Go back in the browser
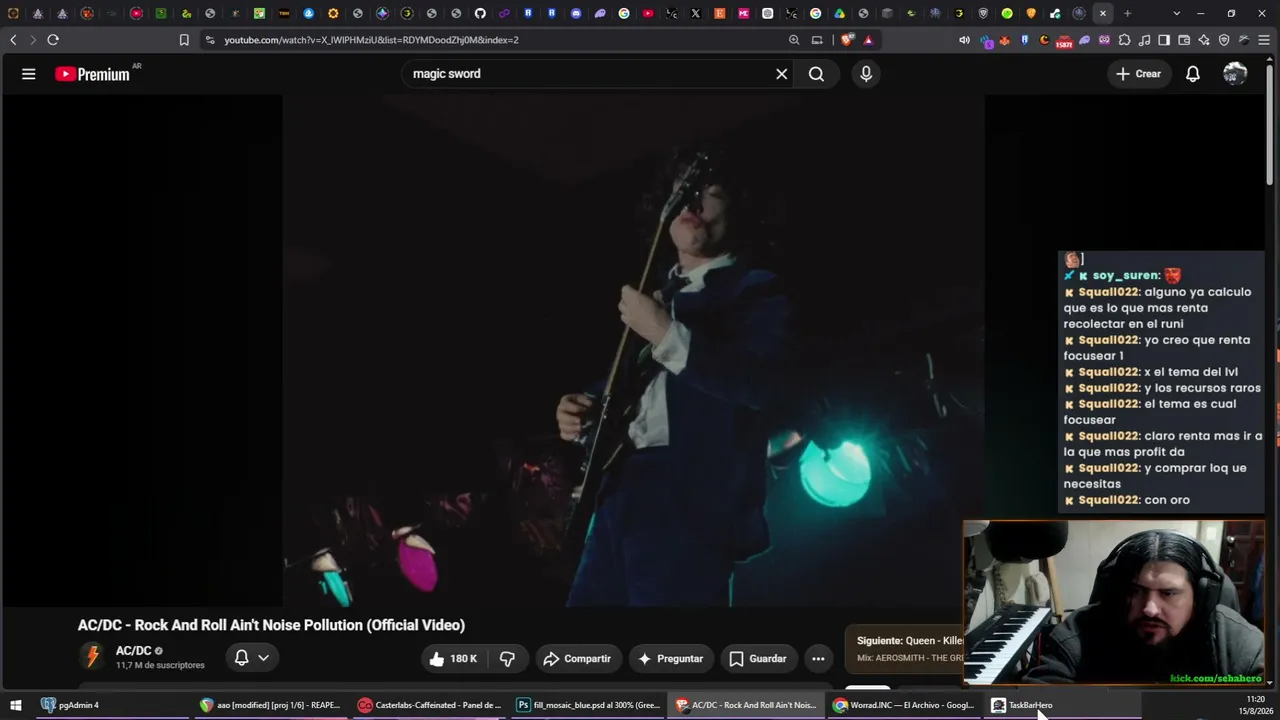This screenshot has width=1280, height=720. pos(13,40)
